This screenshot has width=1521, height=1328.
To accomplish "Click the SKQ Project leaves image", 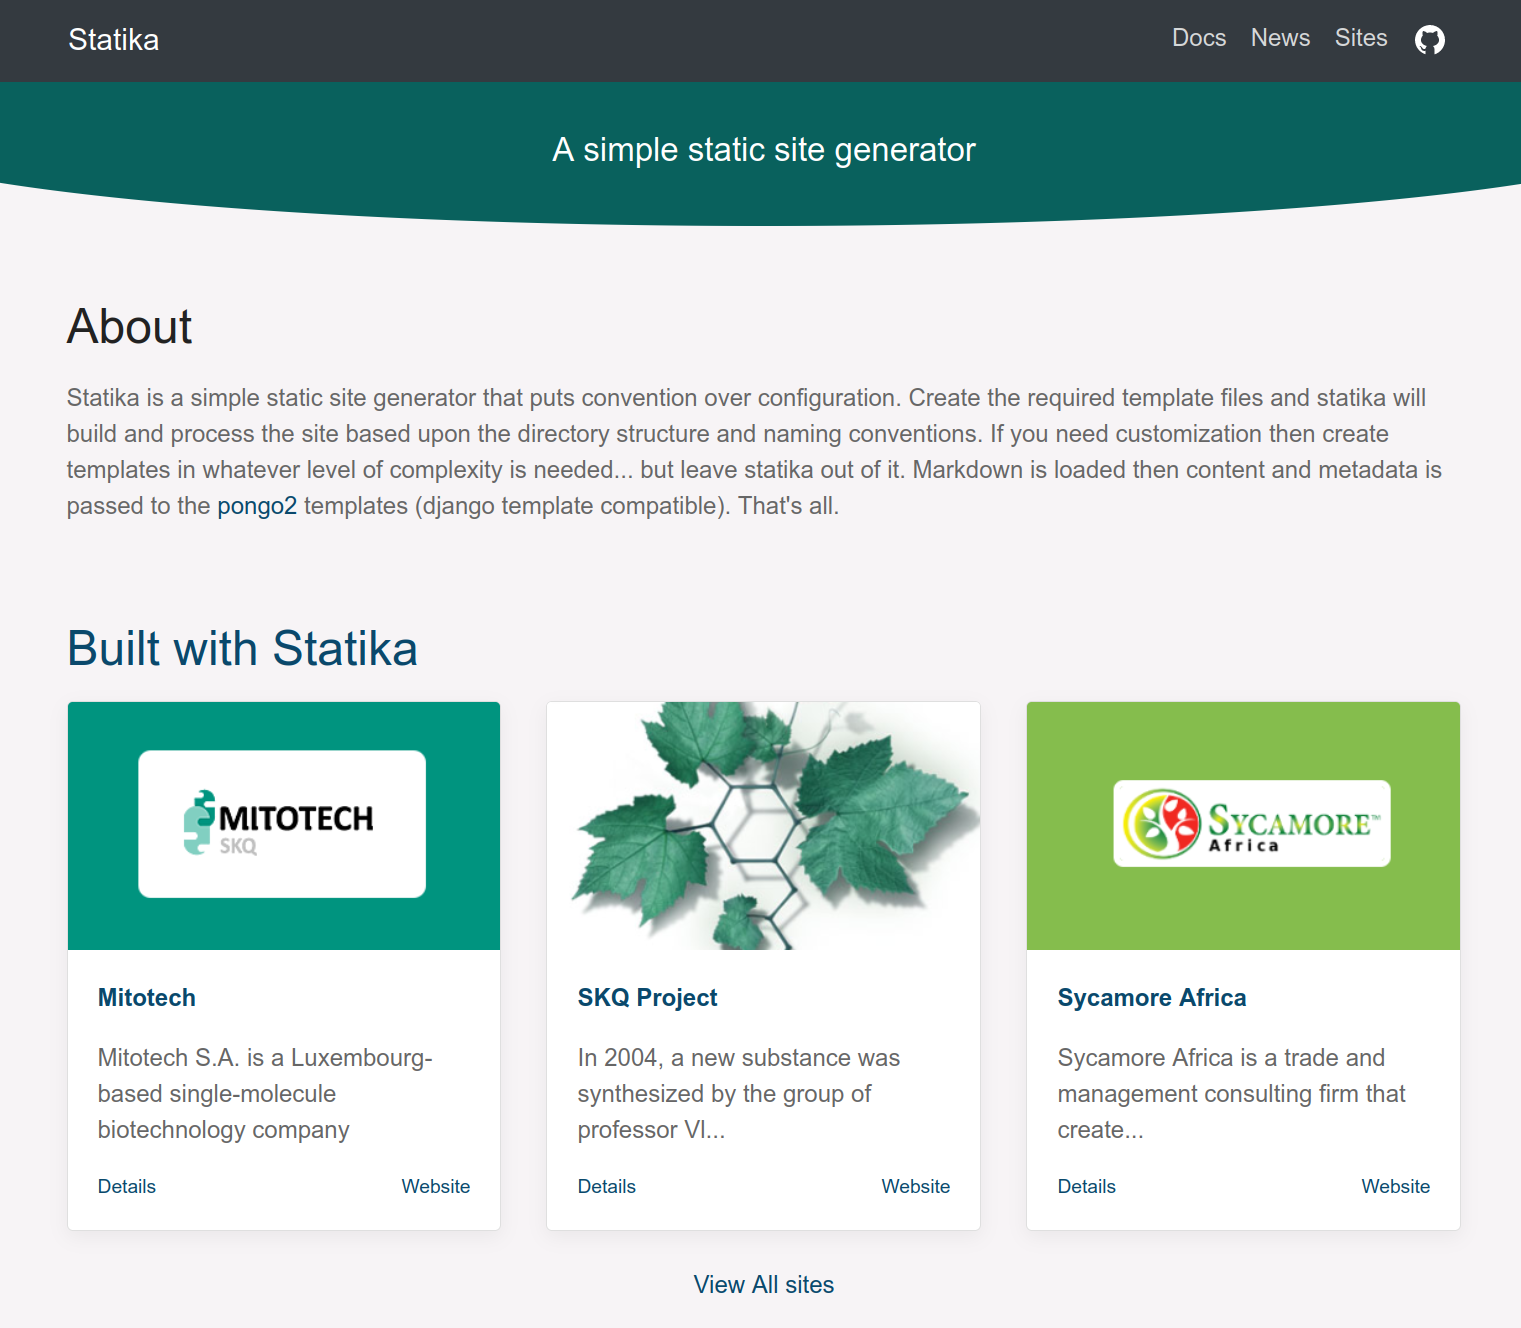I will (763, 825).
